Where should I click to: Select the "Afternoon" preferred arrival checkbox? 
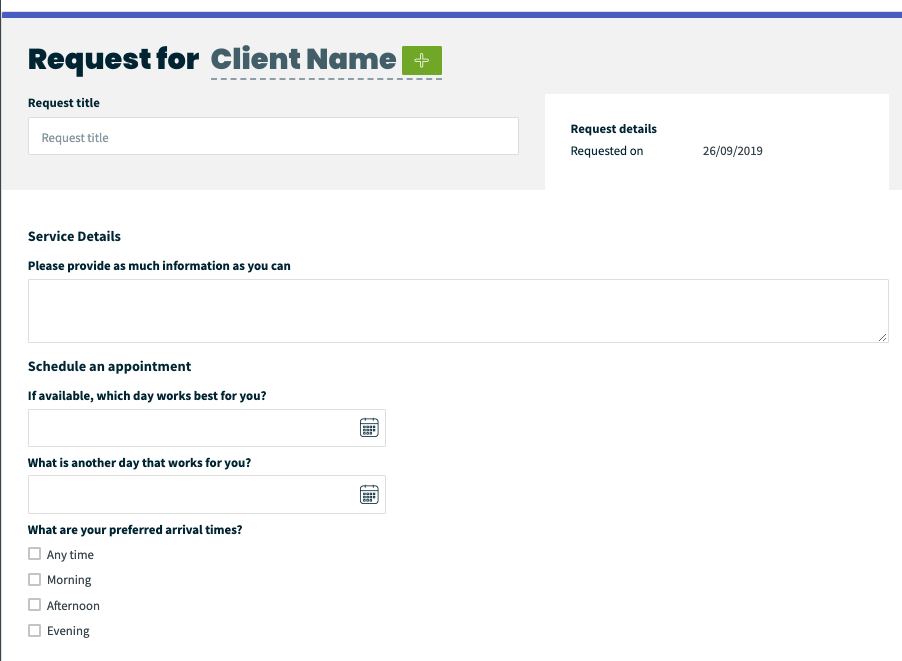[x=33, y=605]
